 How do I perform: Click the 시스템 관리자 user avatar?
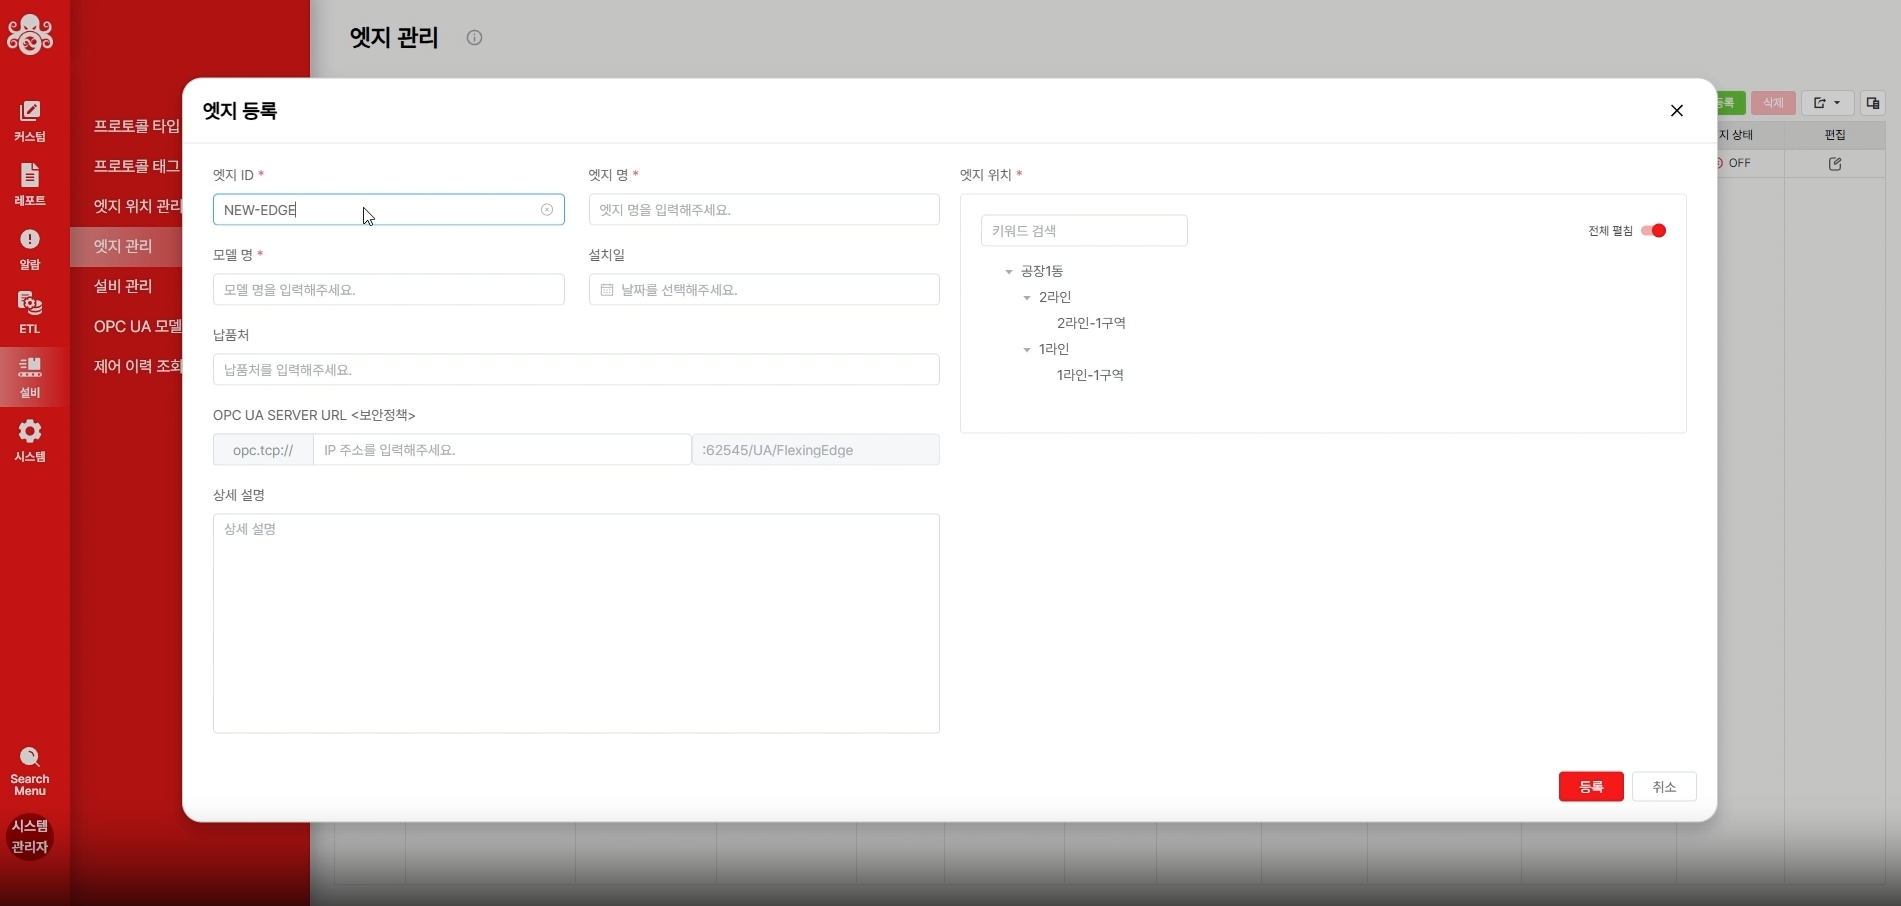click(x=30, y=836)
